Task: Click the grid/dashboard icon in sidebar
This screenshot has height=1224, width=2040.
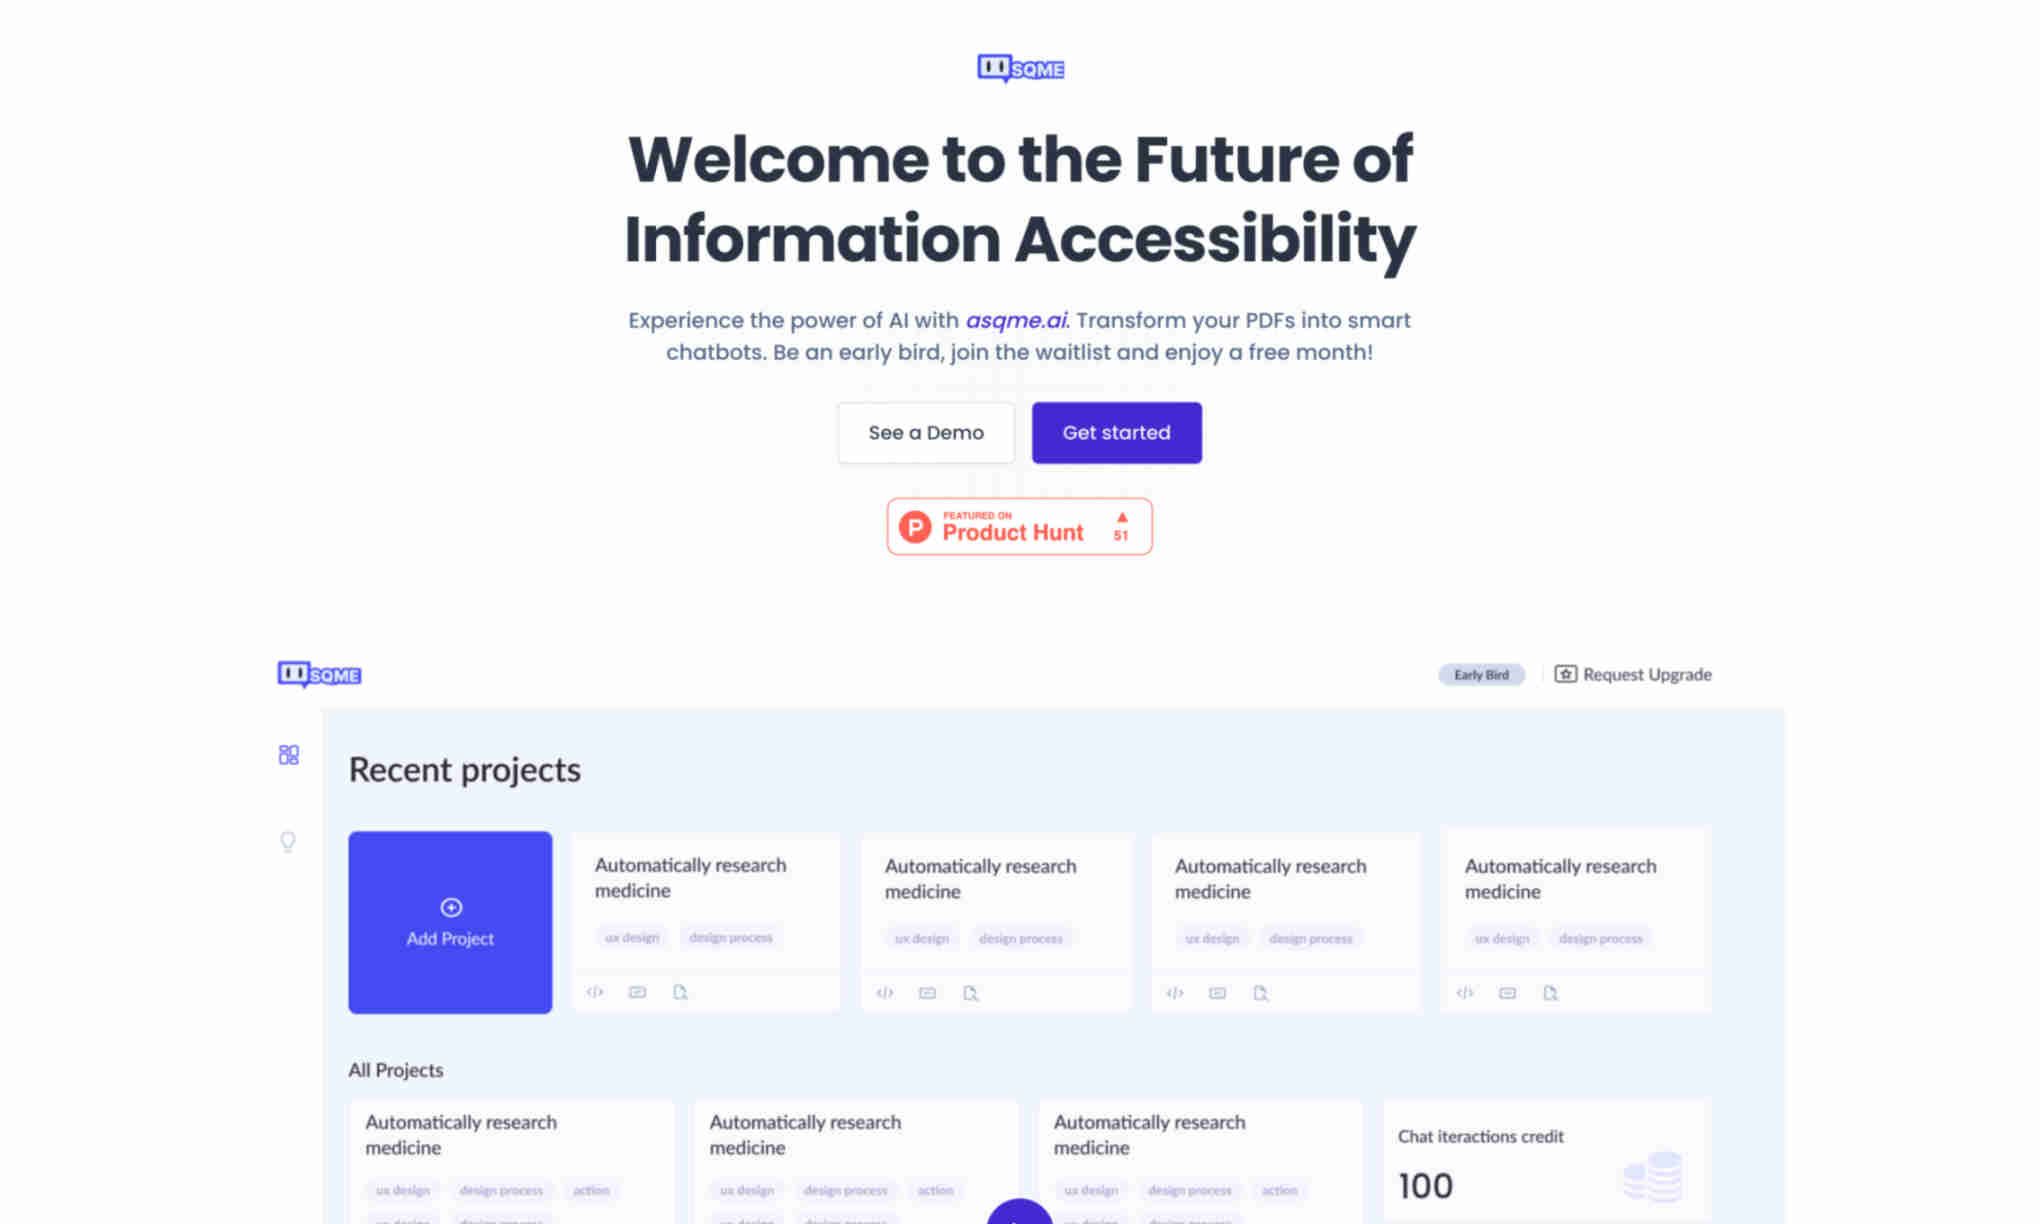Action: pyautogui.click(x=287, y=755)
